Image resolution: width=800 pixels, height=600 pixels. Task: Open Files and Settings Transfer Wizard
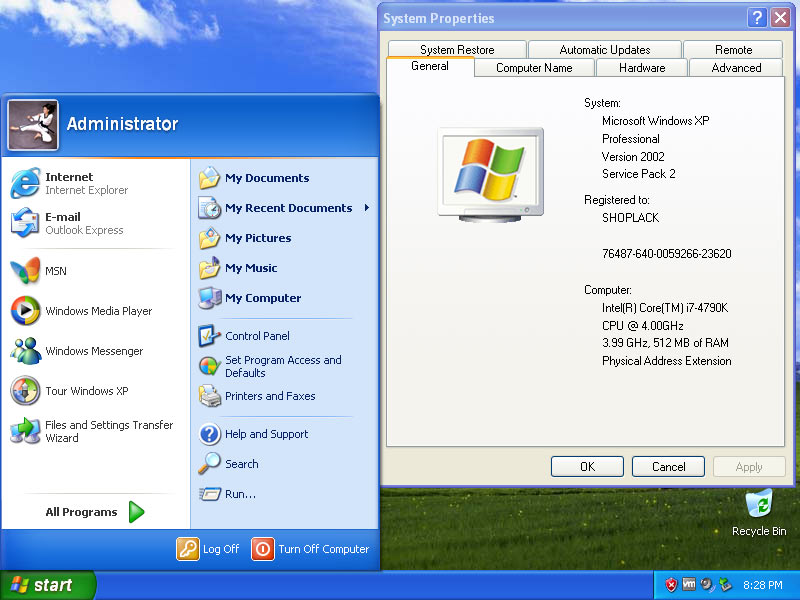pos(92,431)
